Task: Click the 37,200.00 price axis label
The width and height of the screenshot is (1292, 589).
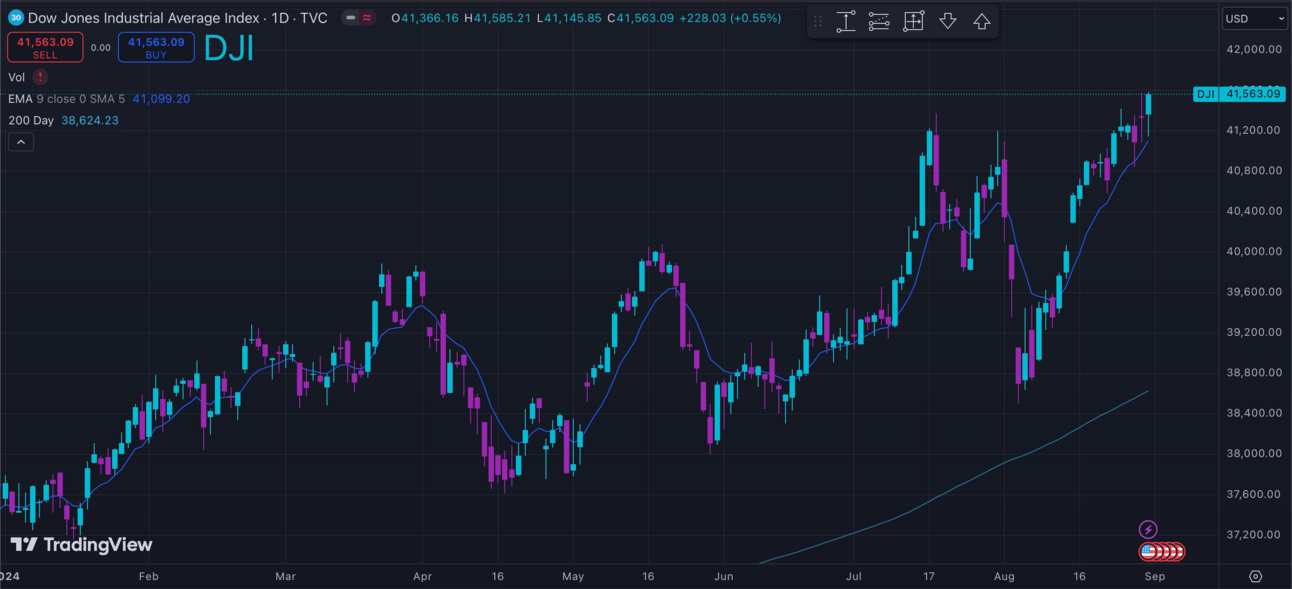Action: pos(1253,534)
